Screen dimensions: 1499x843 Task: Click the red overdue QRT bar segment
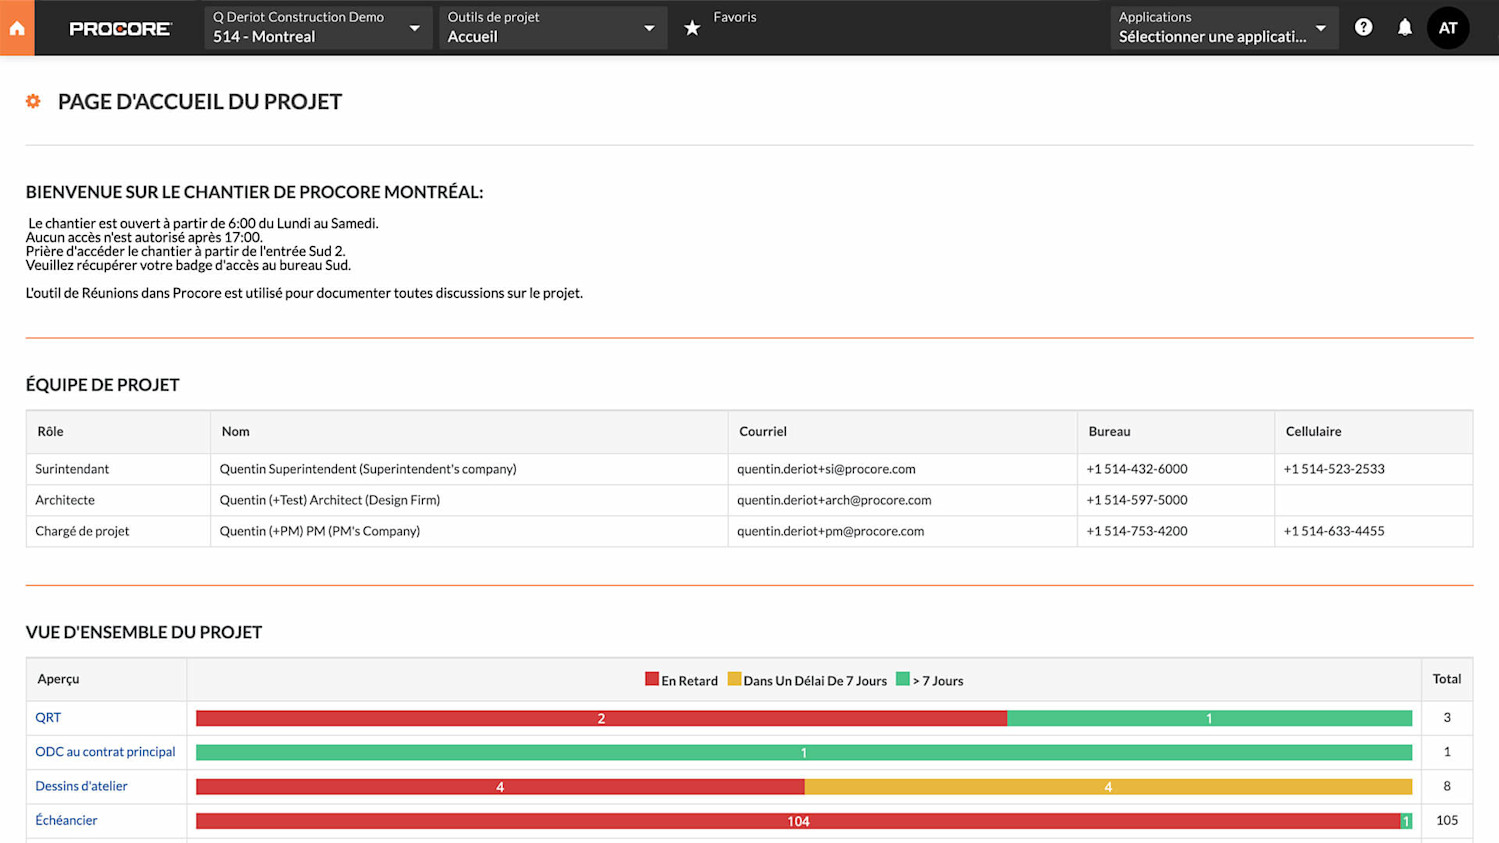tap(601, 718)
